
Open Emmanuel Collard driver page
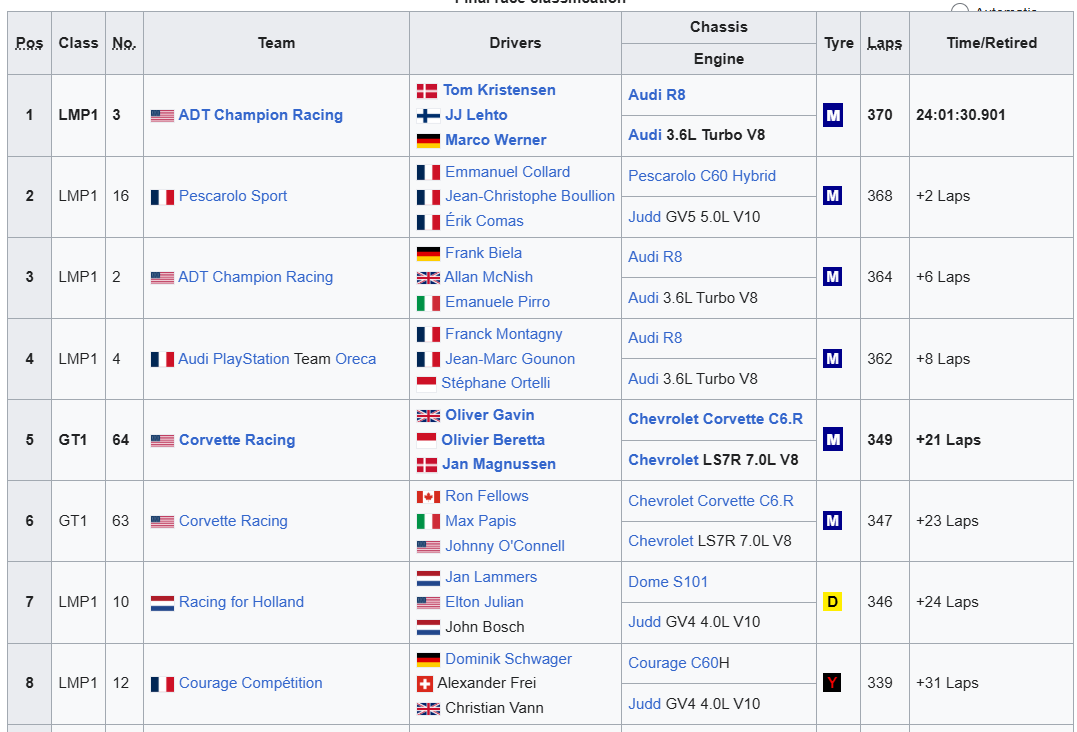pos(507,172)
